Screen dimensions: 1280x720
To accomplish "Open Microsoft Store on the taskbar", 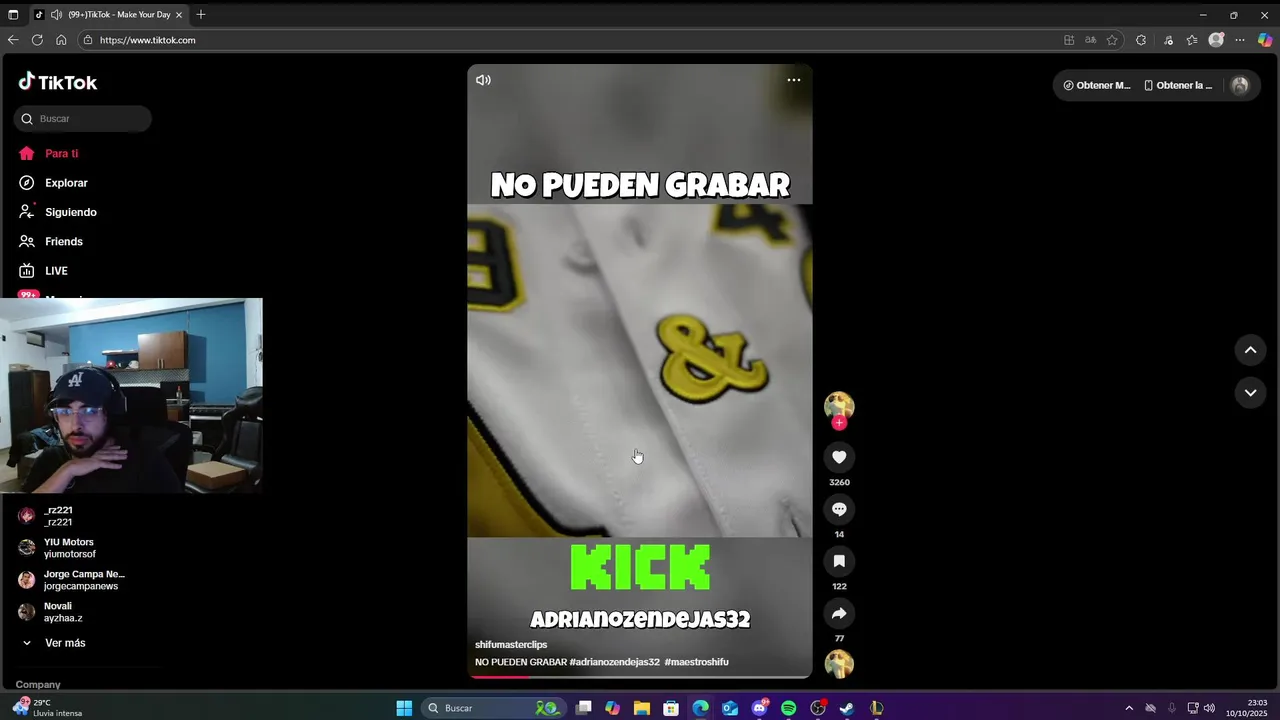I will [671, 708].
